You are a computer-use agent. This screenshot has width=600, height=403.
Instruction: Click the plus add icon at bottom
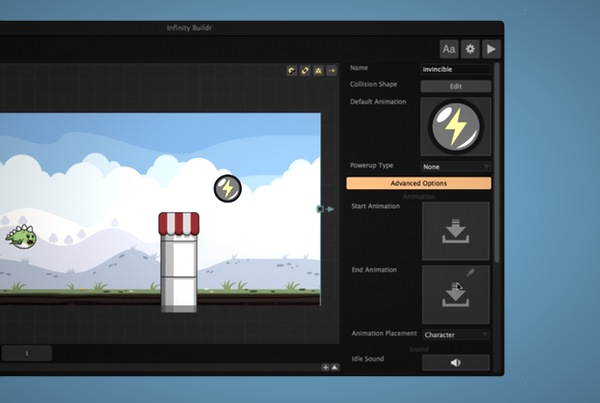click(x=325, y=367)
